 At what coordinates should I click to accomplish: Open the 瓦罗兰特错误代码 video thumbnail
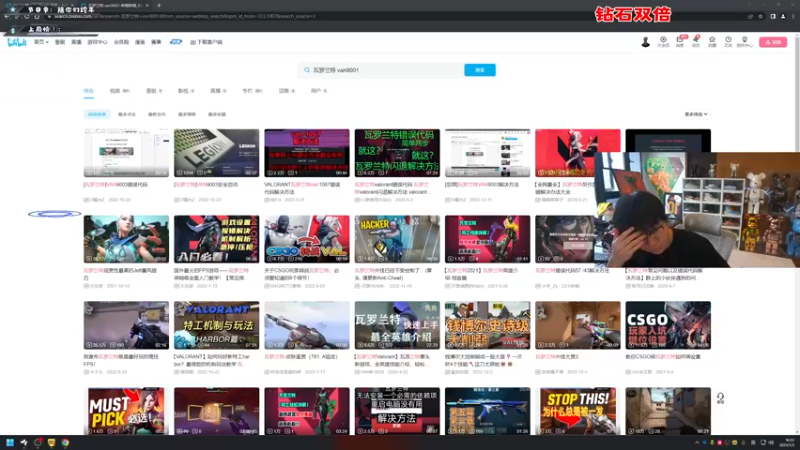[397, 153]
